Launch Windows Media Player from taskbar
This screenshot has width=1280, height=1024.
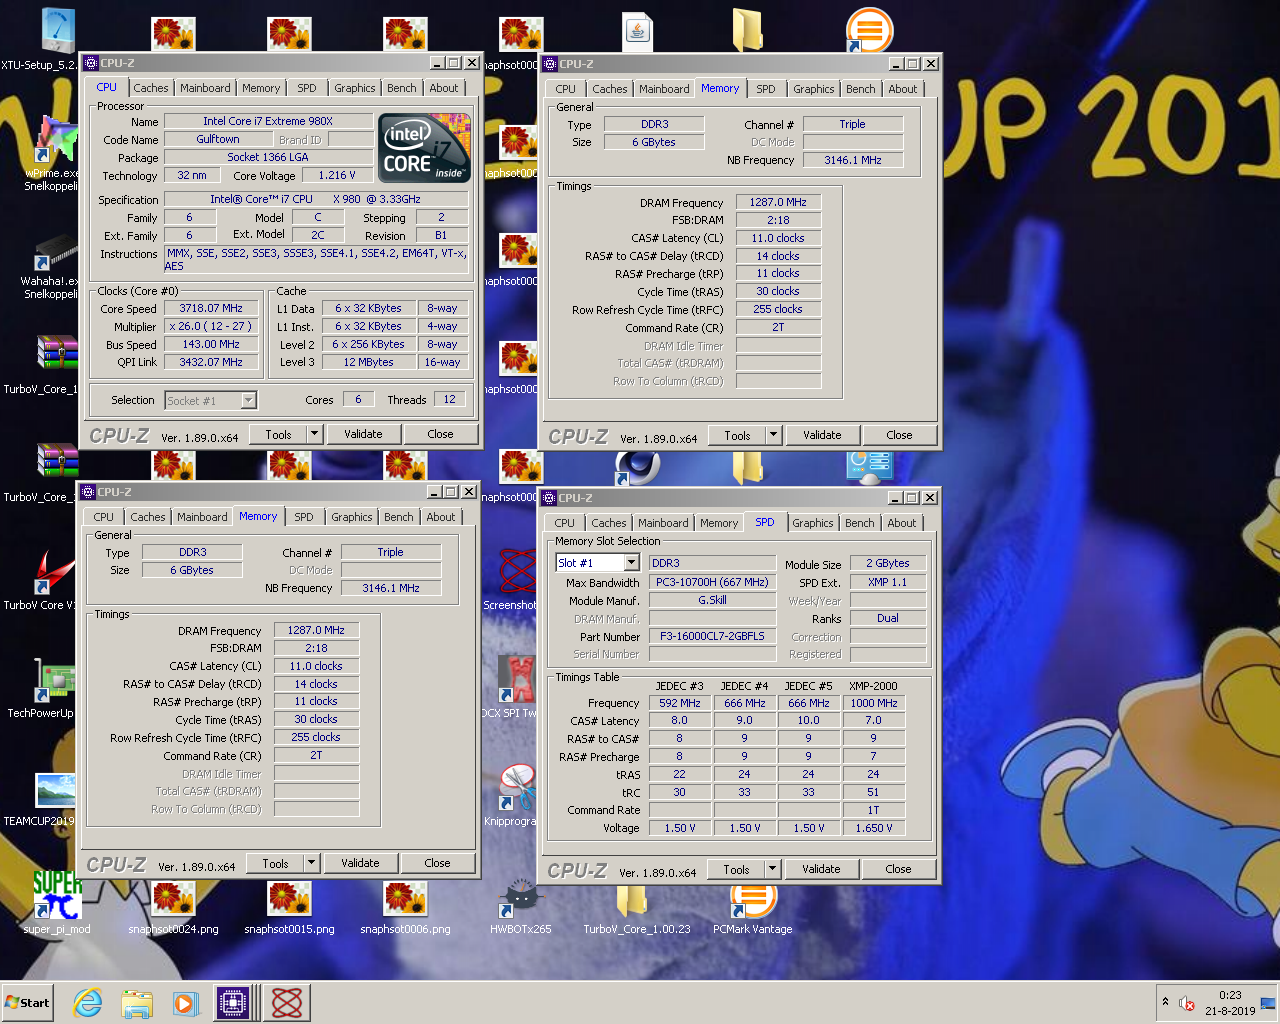(185, 1003)
